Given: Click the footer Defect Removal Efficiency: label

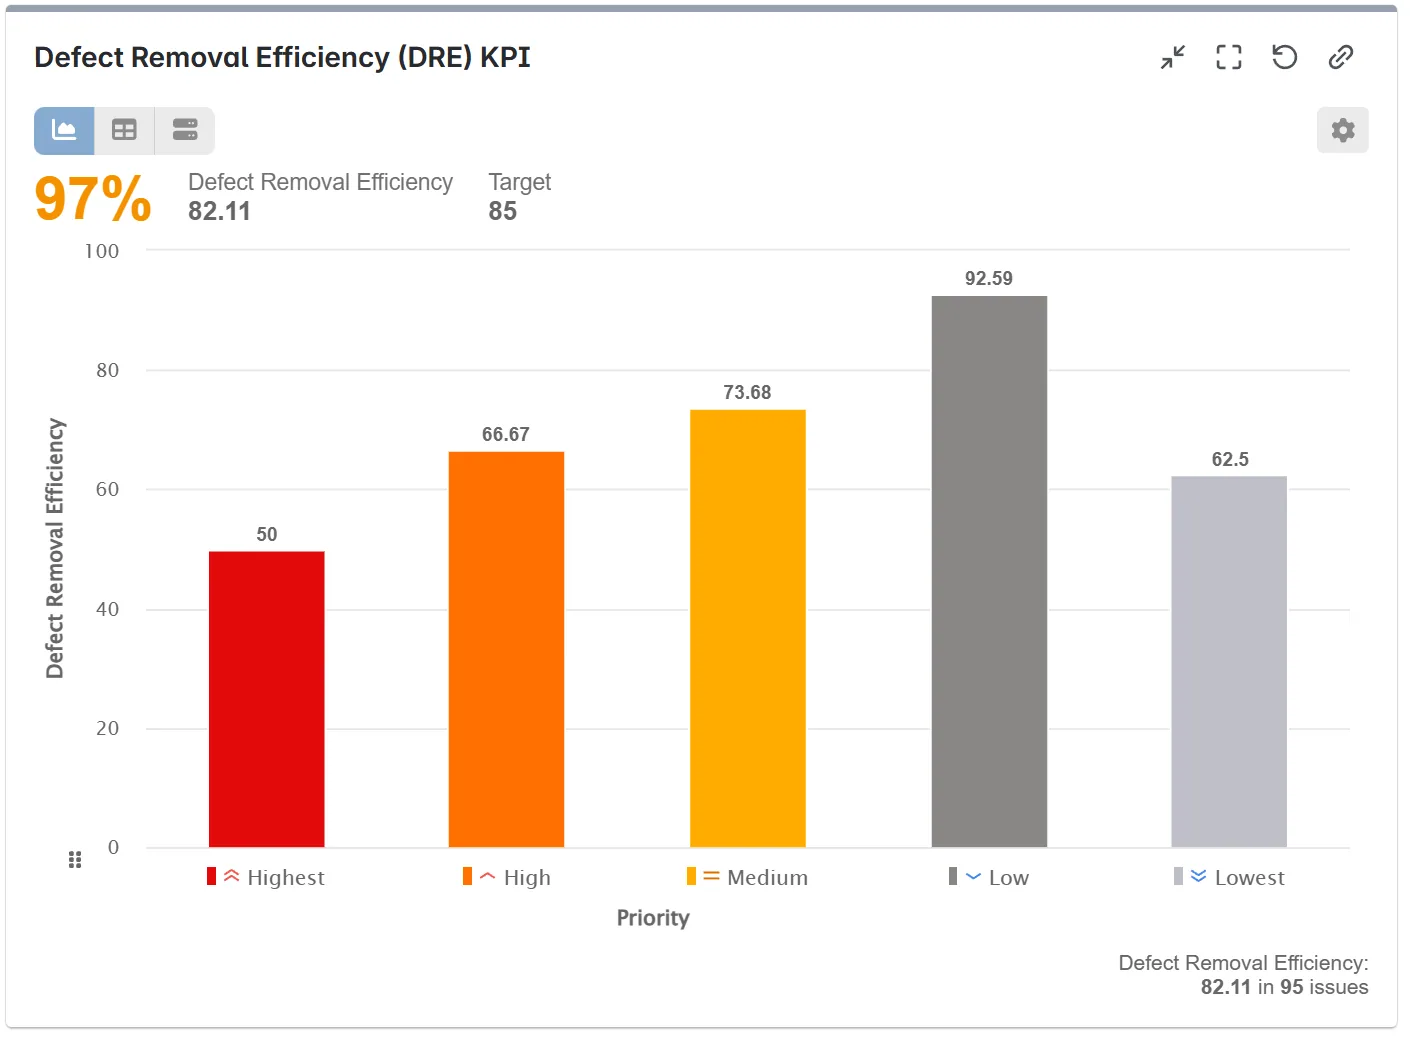Looking at the screenshot, I should (1244, 963).
